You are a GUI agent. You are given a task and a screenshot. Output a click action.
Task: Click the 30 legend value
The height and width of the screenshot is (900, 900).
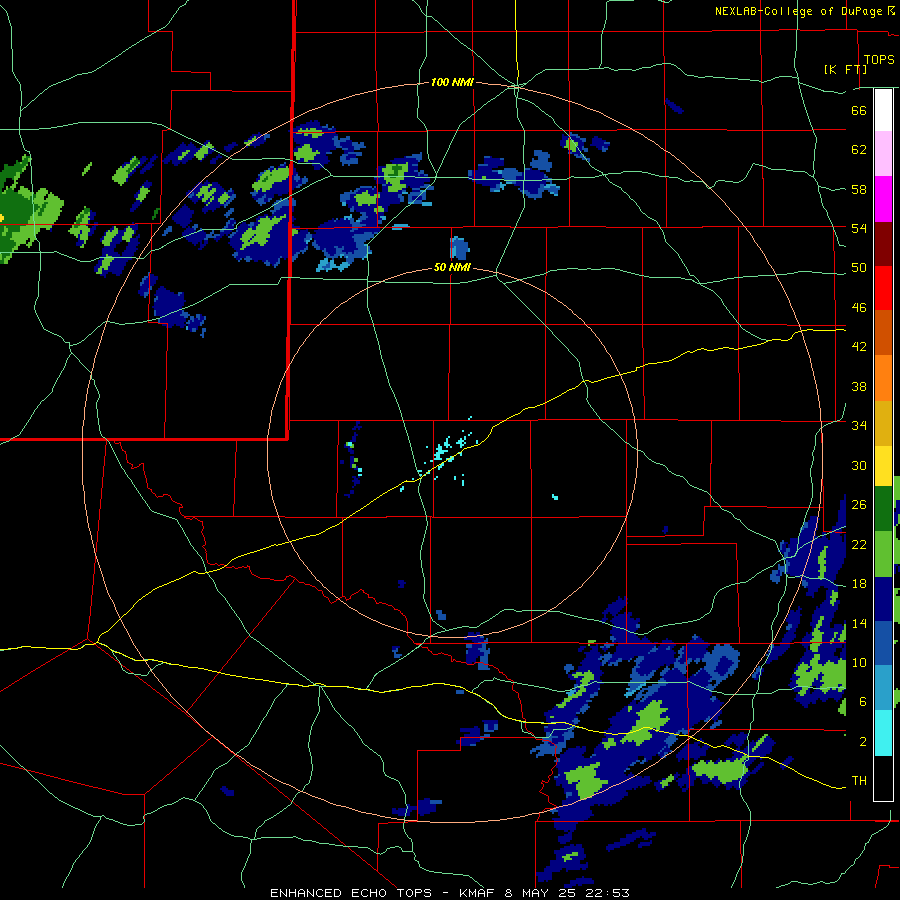click(859, 465)
